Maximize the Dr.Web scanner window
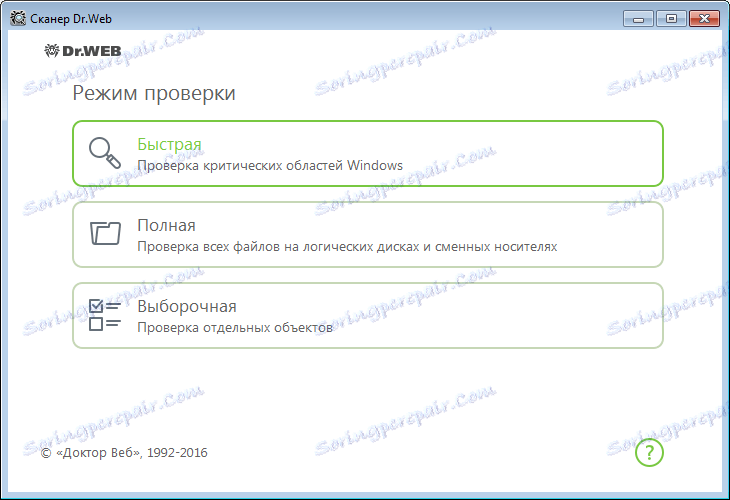 click(x=671, y=19)
